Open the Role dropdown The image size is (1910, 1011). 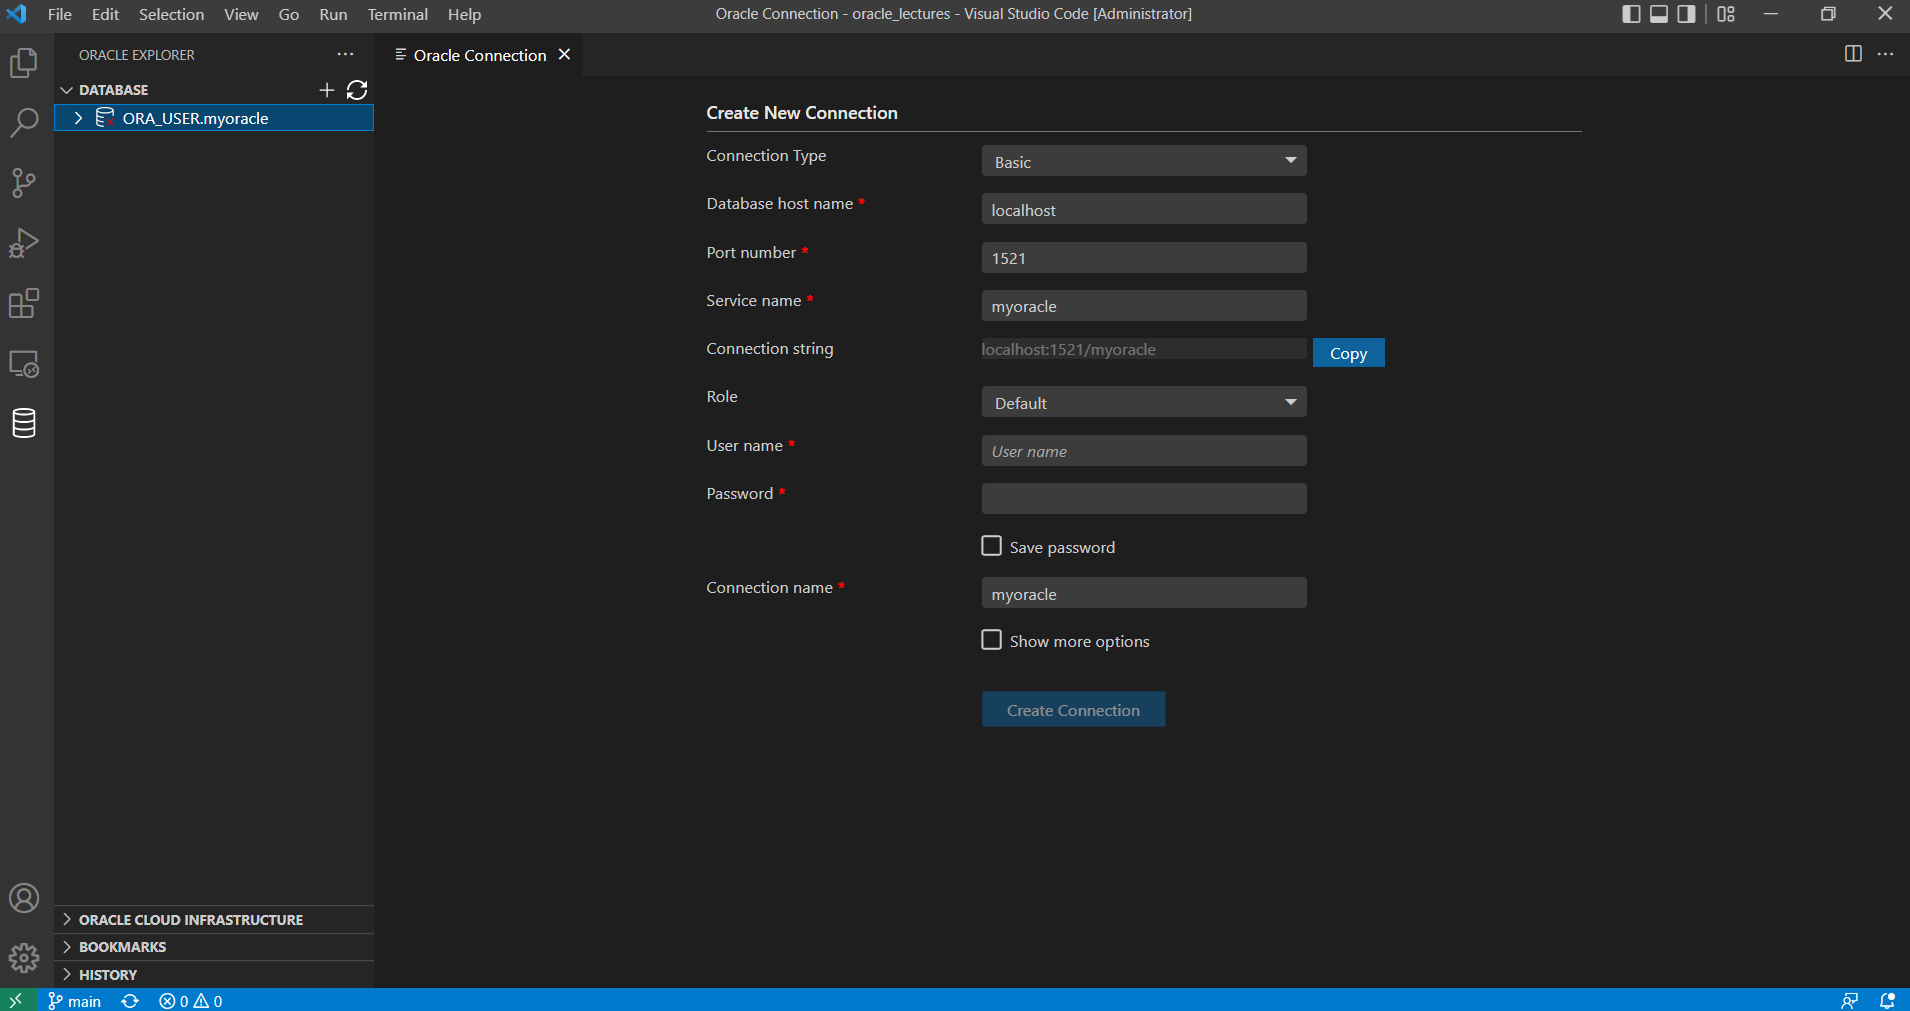point(1144,402)
